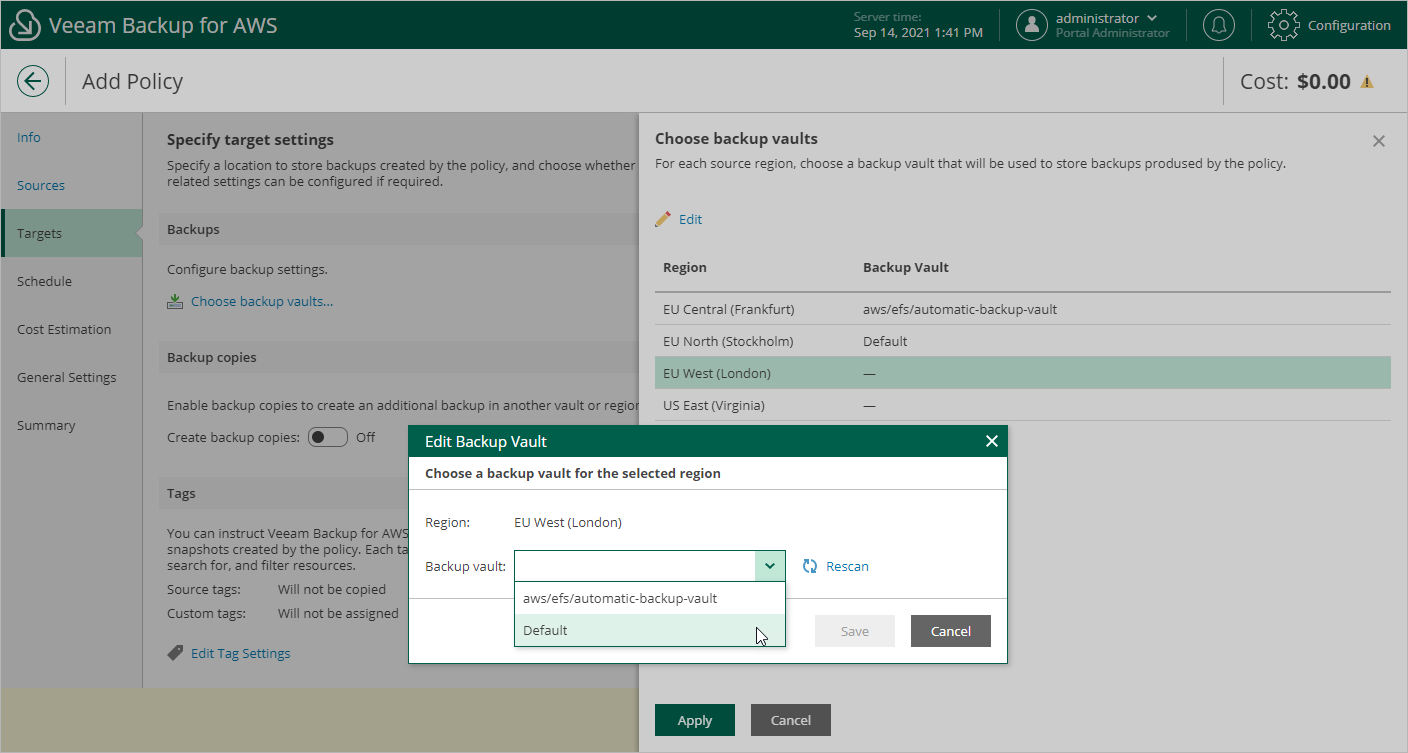Click the Edit link in vaults panel
Viewport: 1408px width, 753px height.
690,219
